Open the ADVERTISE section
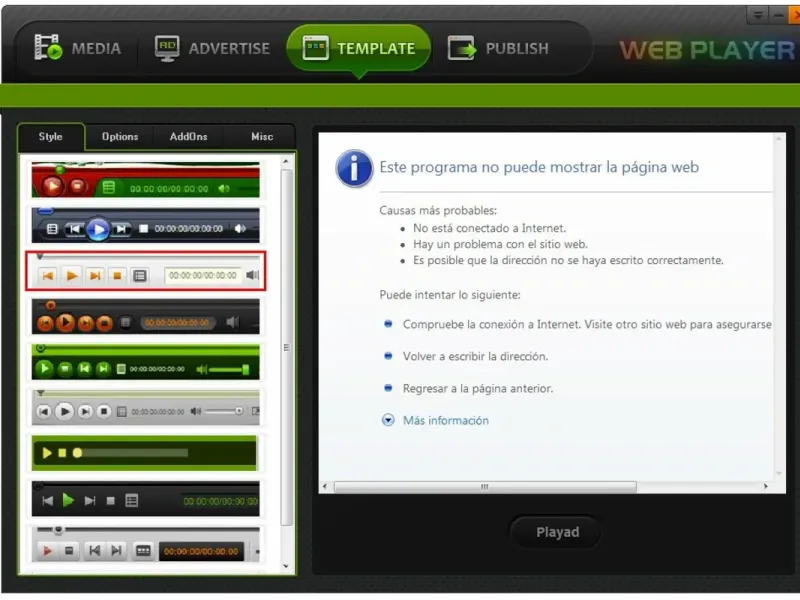 [212, 48]
